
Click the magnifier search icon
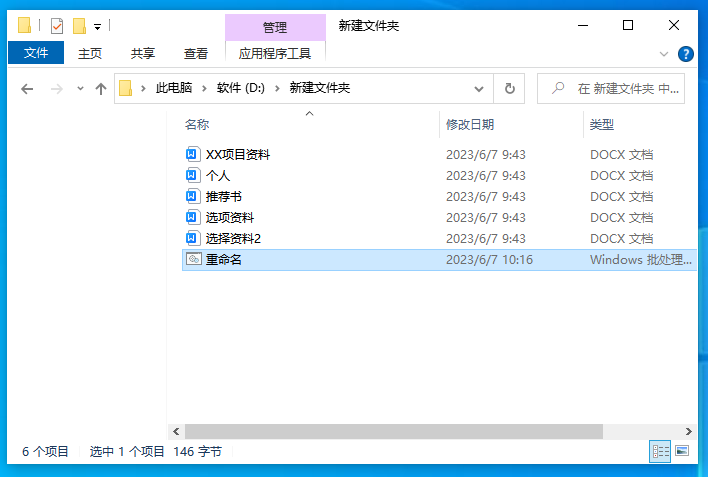click(559, 88)
